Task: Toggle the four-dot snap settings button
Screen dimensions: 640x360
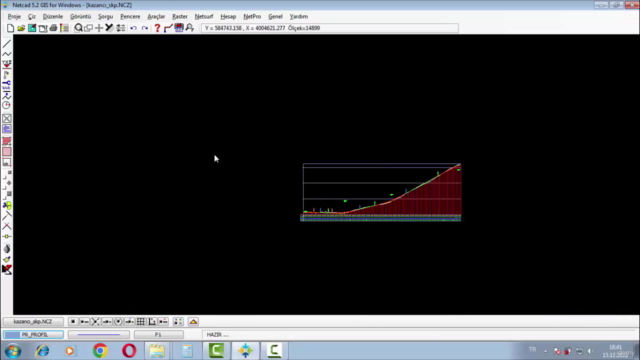Action: [178, 322]
